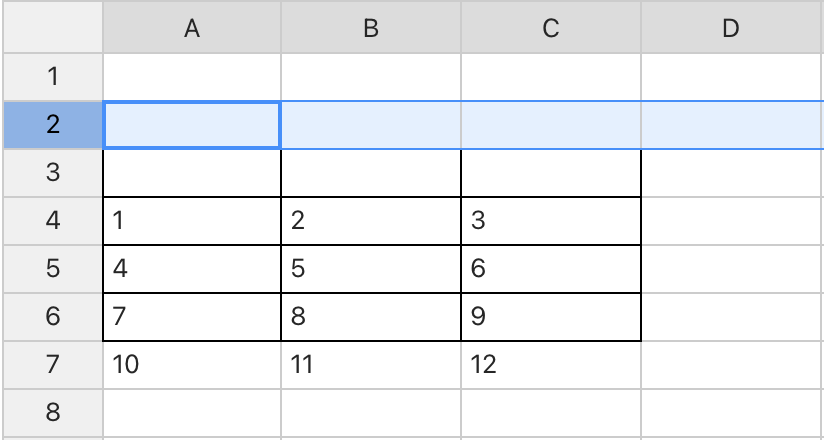This screenshot has height=440, width=824.
Task: Select column A header
Action: pyautogui.click(x=192, y=27)
